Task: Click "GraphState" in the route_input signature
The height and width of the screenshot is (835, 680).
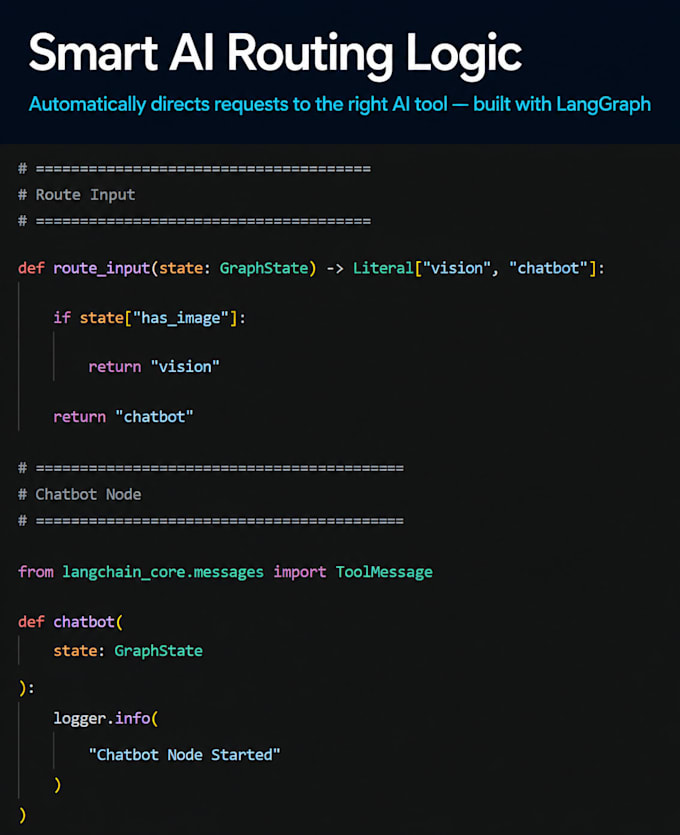Action: 264,268
